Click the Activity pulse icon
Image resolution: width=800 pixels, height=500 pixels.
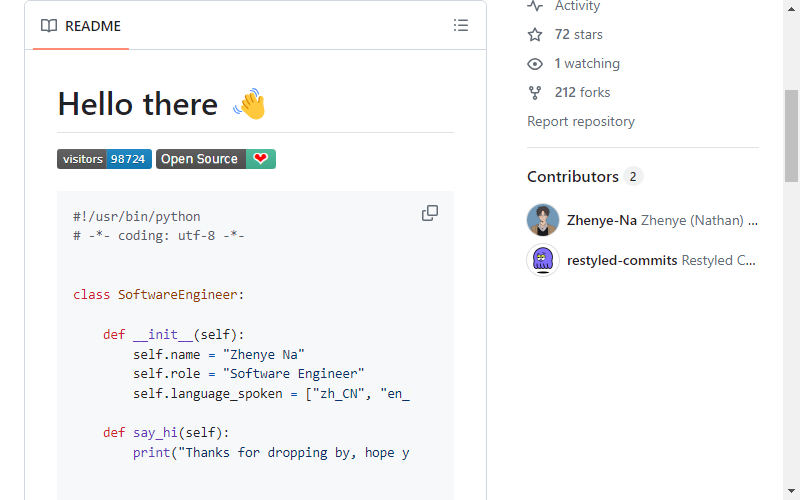[535, 6]
